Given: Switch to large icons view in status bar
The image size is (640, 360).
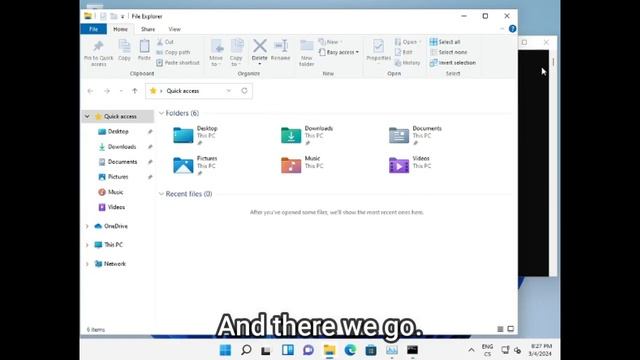Looking at the screenshot, I should coord(510,329).
